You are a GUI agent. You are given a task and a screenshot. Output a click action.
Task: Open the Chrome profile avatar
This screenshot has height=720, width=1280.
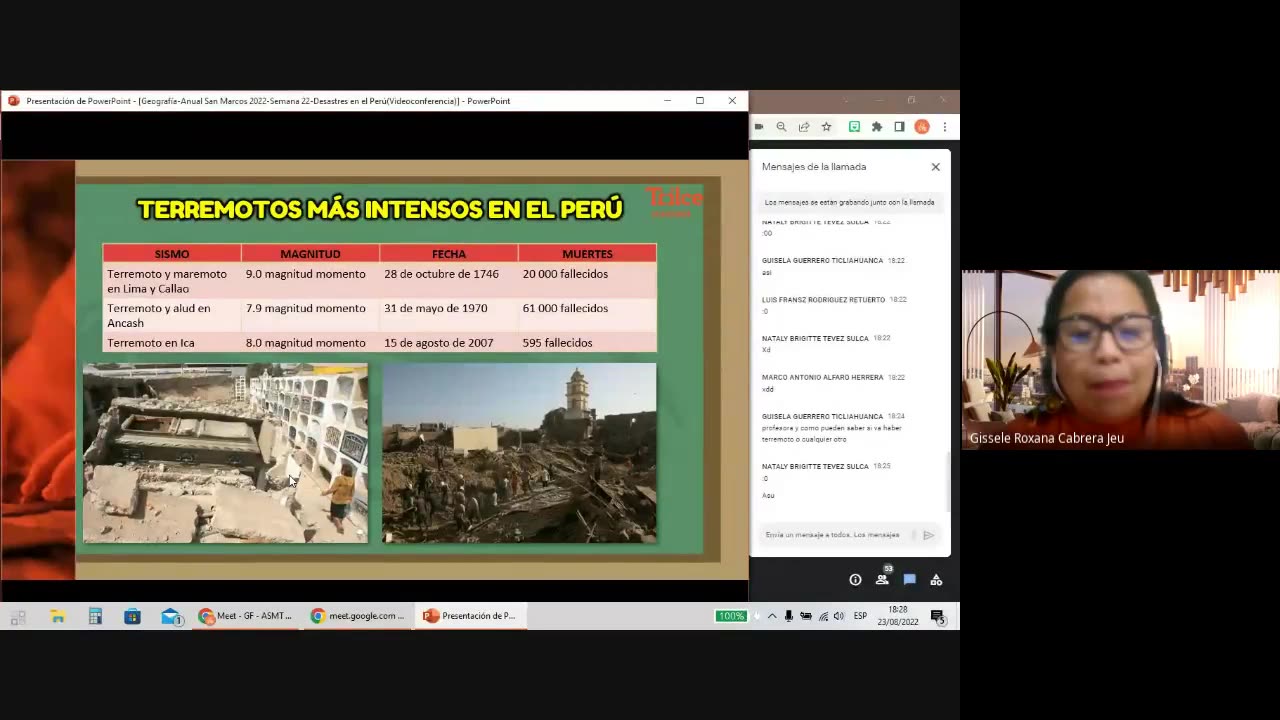pyautogui.click(x=922, y=127)
